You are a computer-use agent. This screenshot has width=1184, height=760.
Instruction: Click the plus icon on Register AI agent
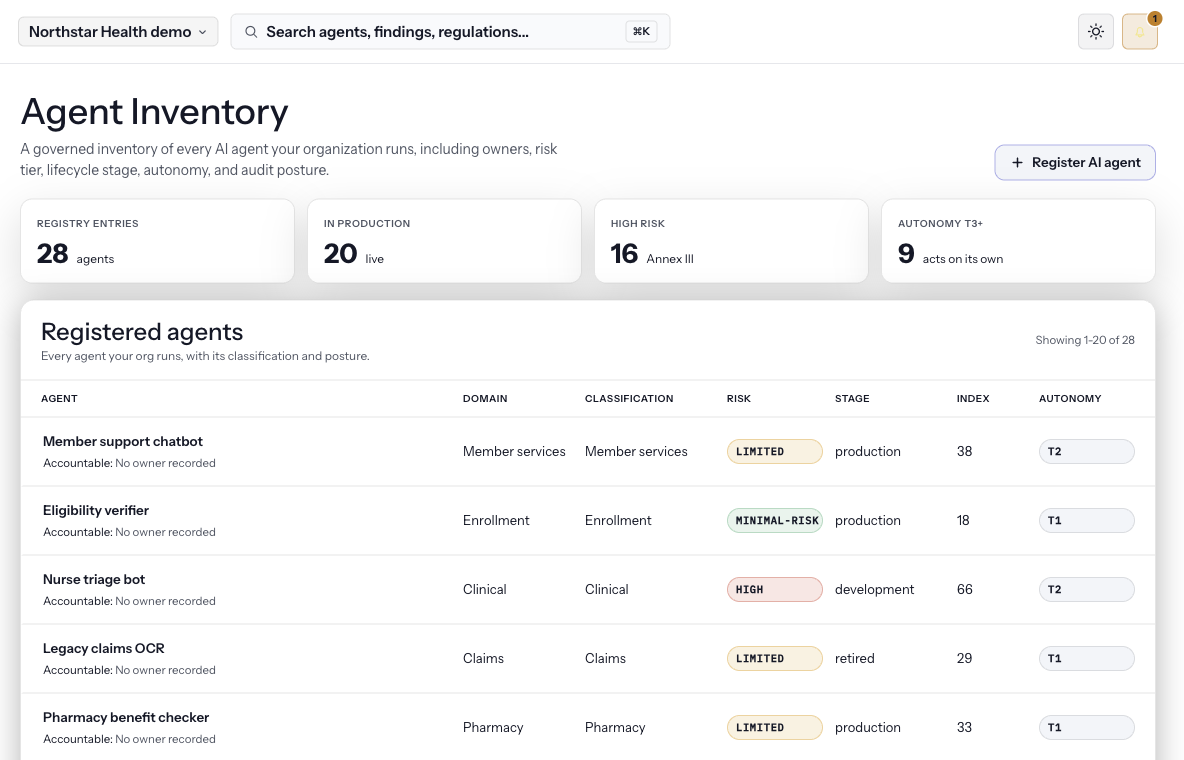coord(1017,162)
